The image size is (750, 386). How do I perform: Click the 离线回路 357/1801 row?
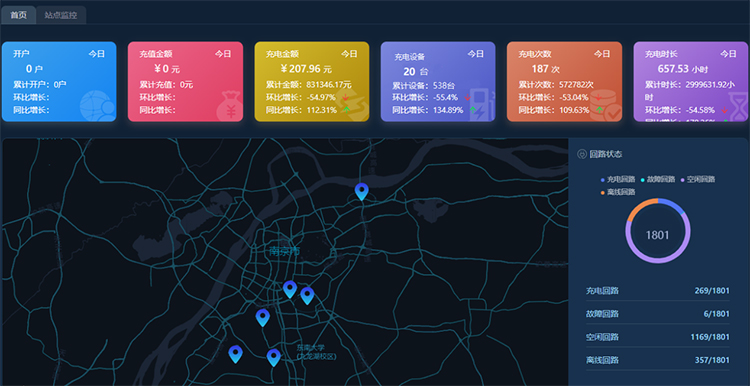(658, 360)
